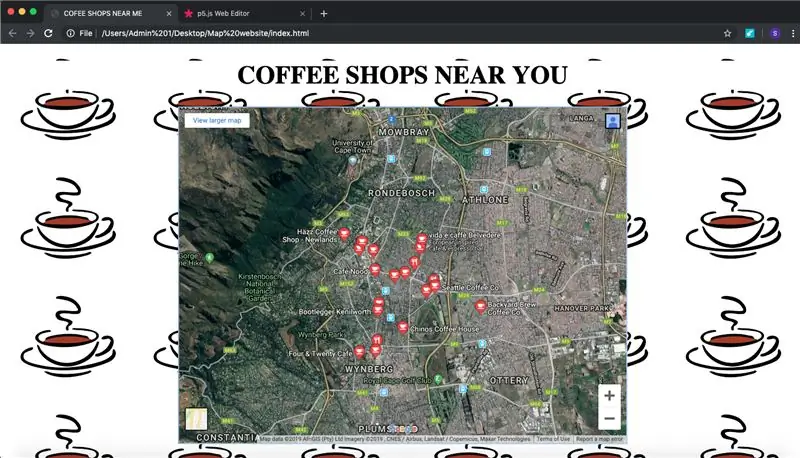This screenshot has width=800, height=458.
Task: Go back to the previous page
Action: pos(13,33)
